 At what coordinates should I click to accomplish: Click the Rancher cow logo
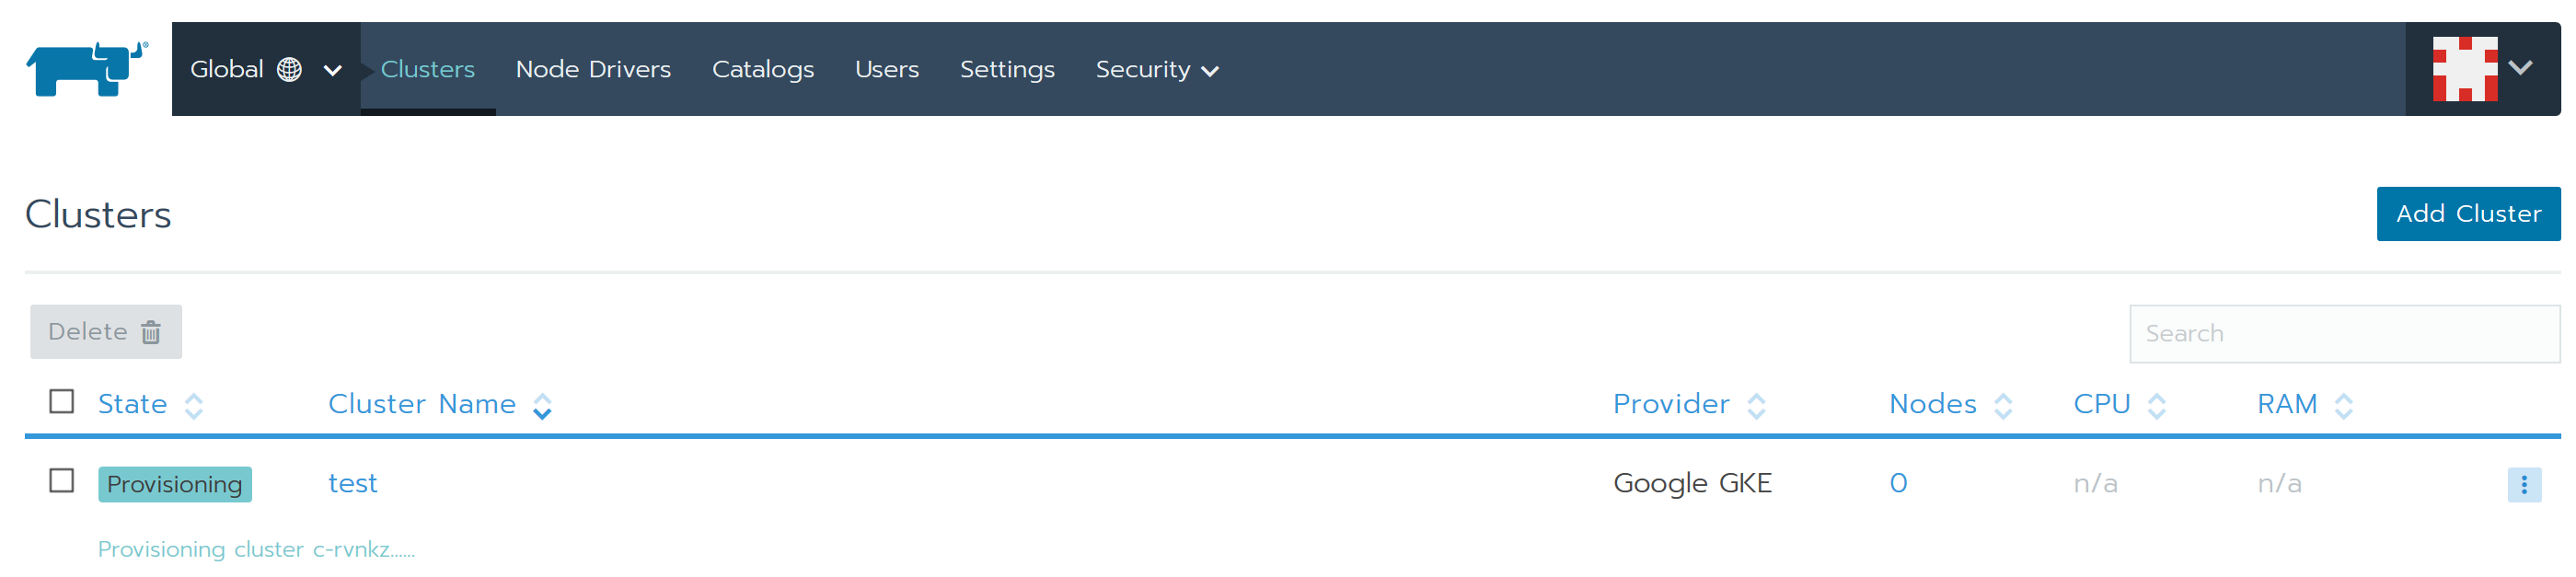[x=86, y=68]
